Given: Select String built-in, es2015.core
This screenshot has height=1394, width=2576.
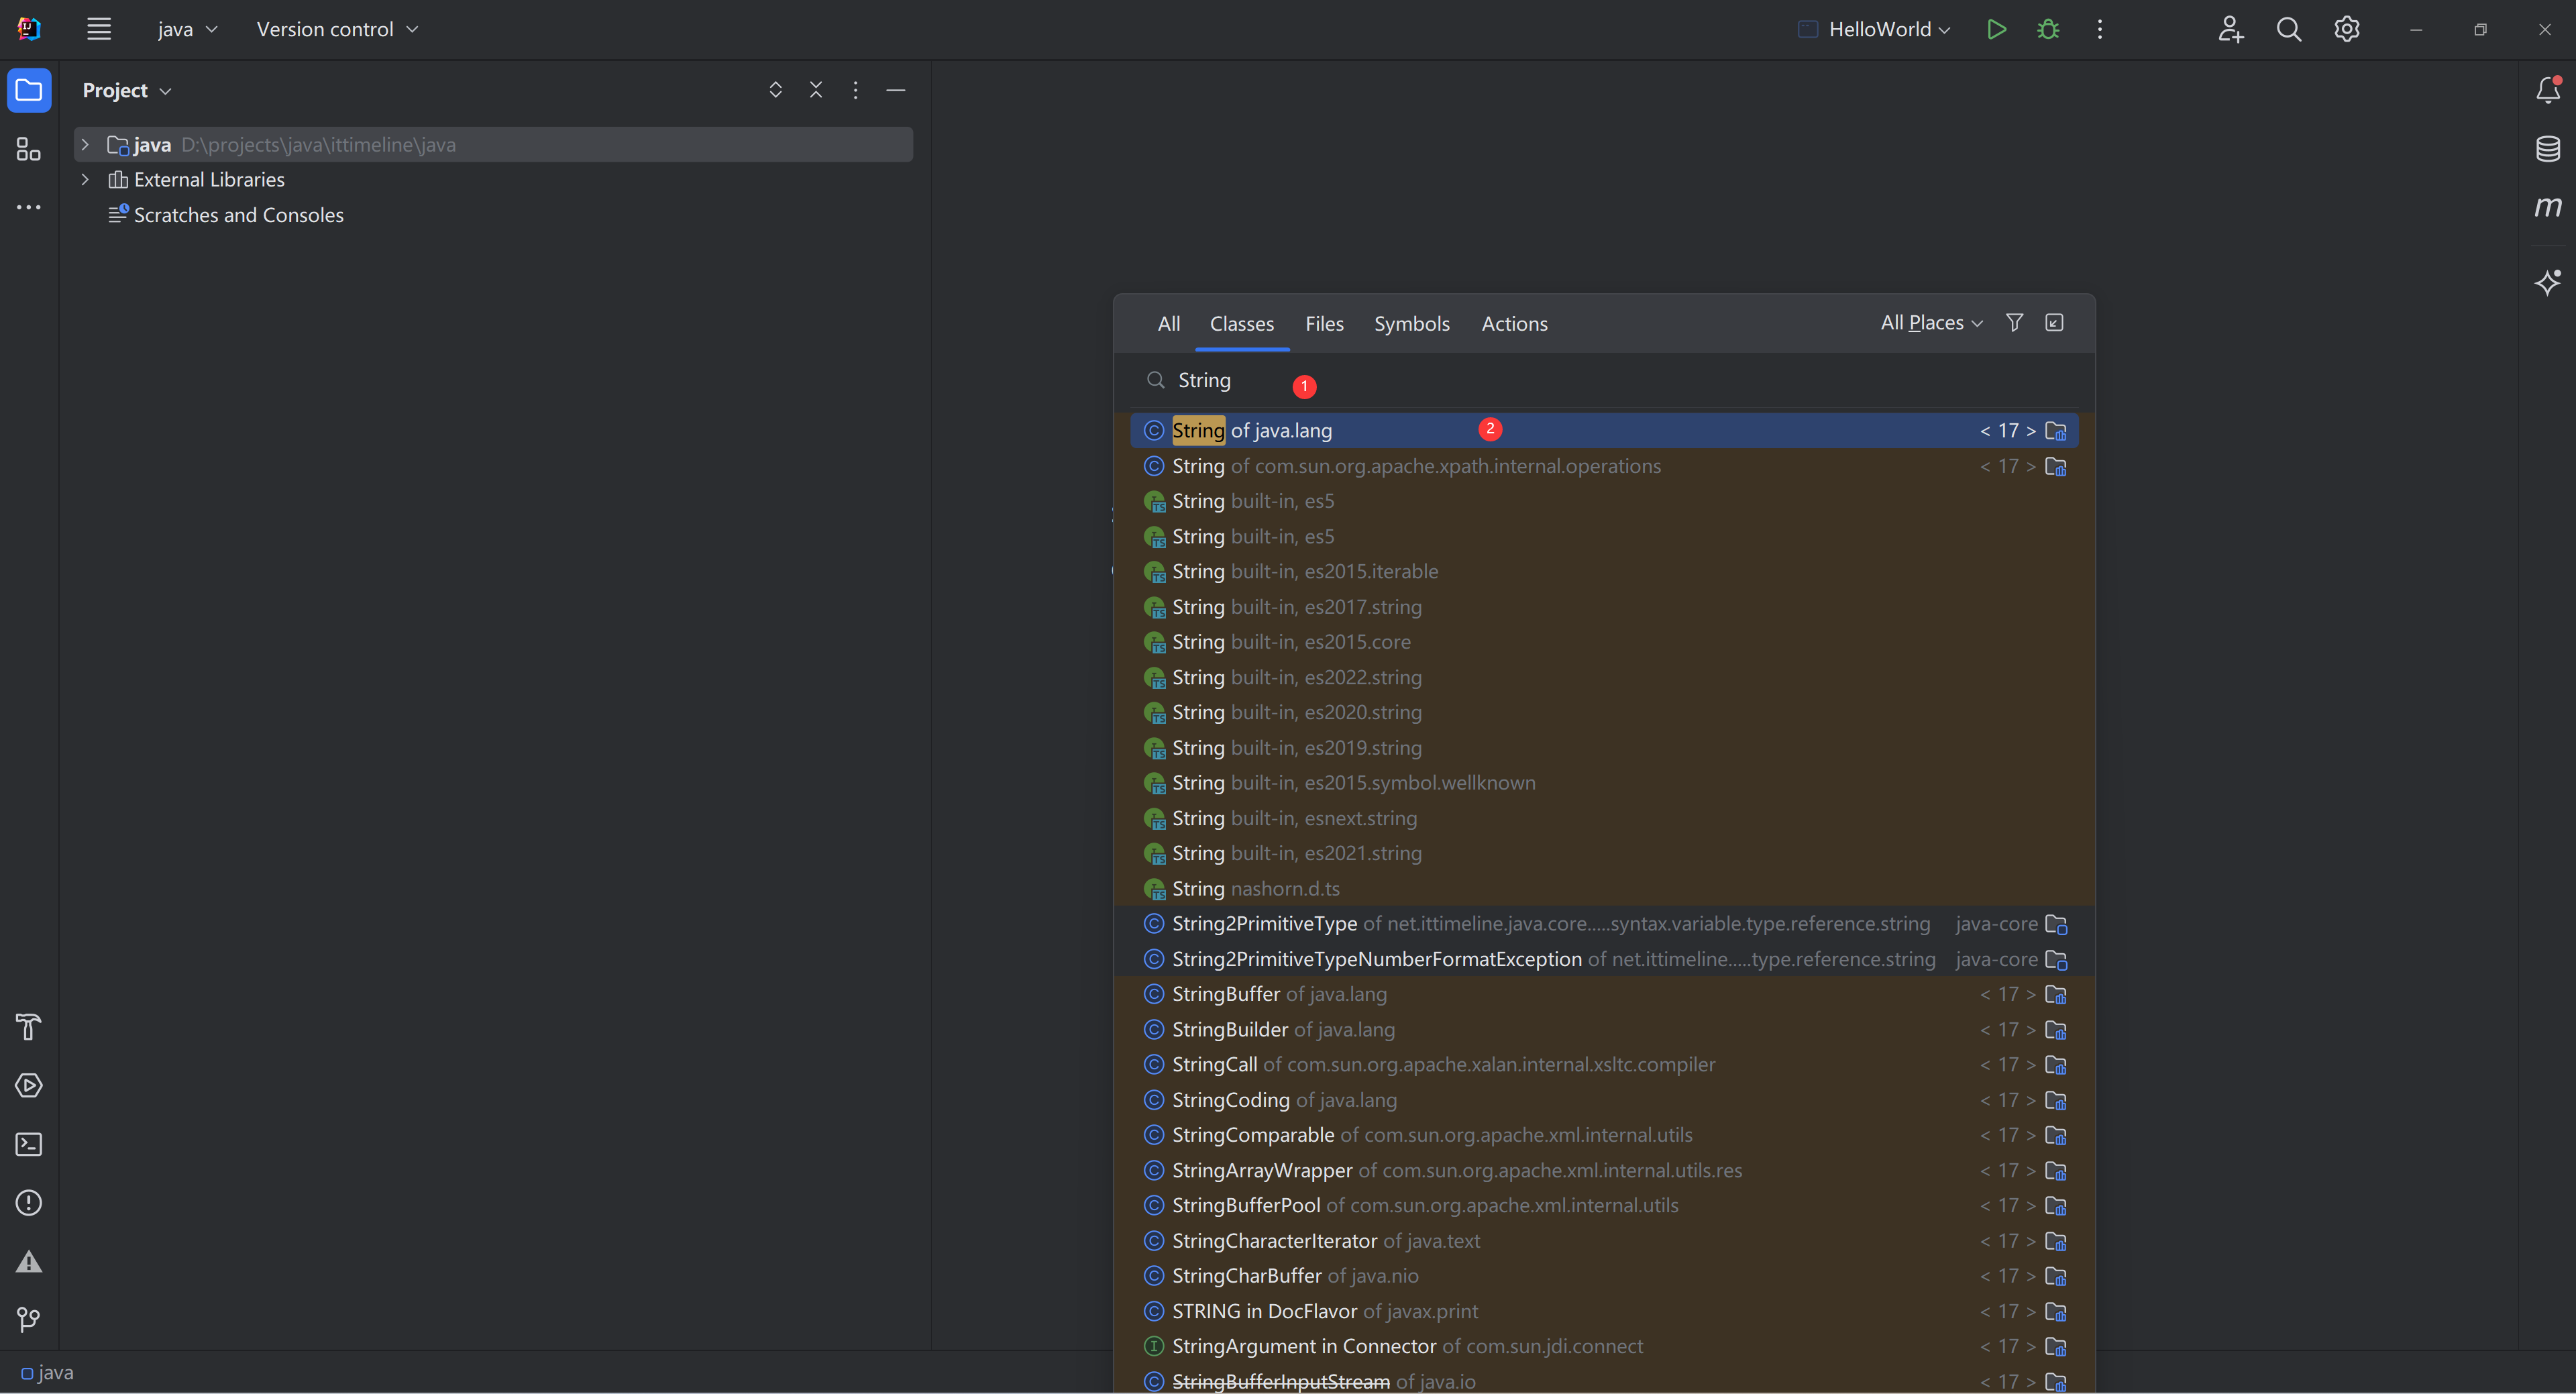Looking at the screenshot, I should click(x=1604, y=641).
